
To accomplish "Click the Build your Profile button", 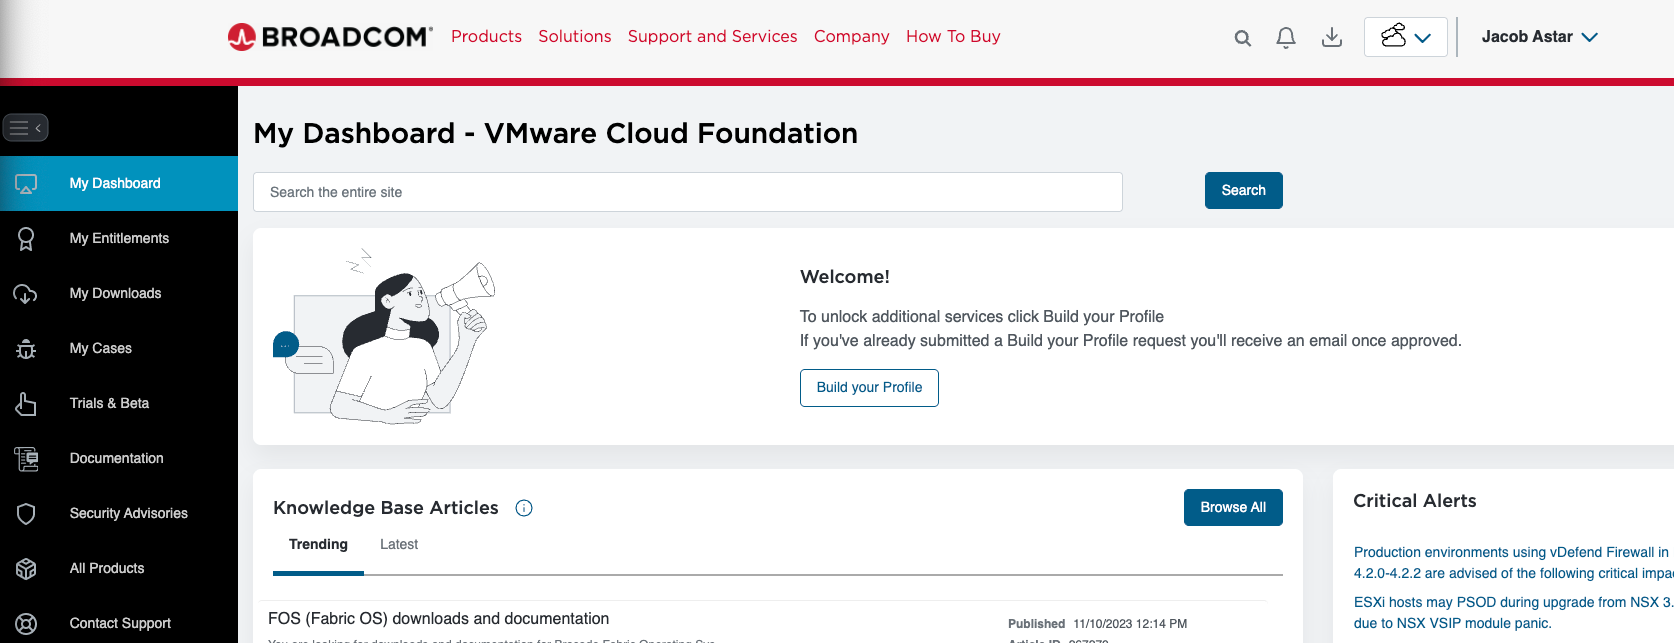I will click(x=869, y=388).
